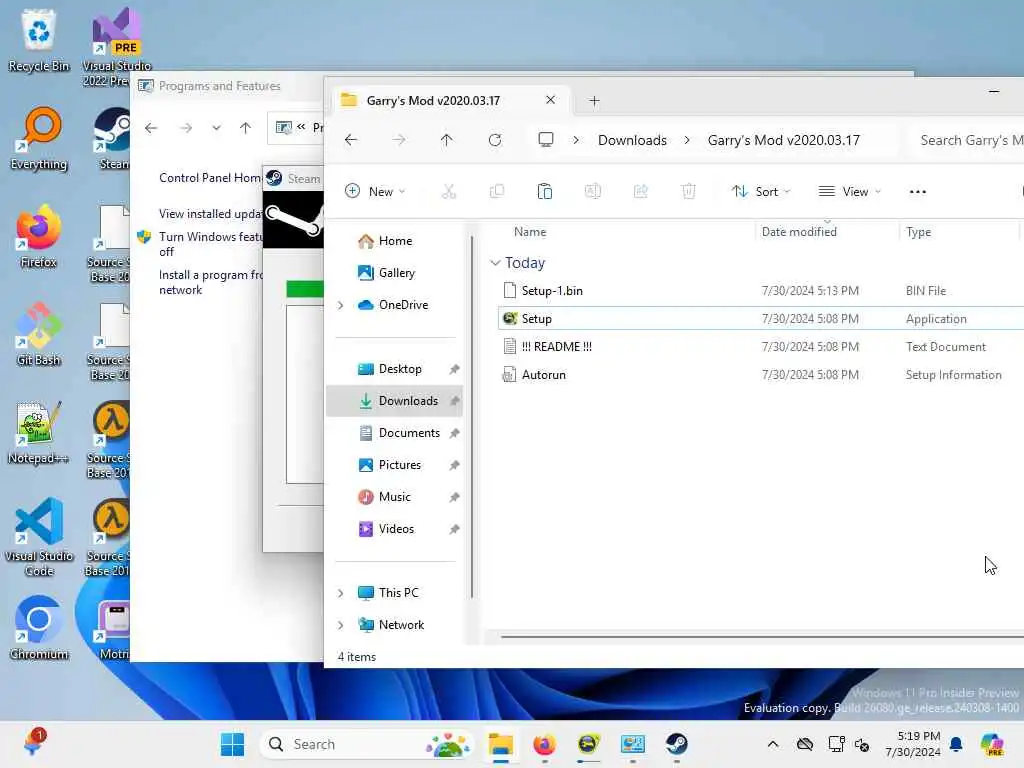Click Install a program from the network
Image resolution: width=1024 pixels, height=768 pixels.
(210, 282)
